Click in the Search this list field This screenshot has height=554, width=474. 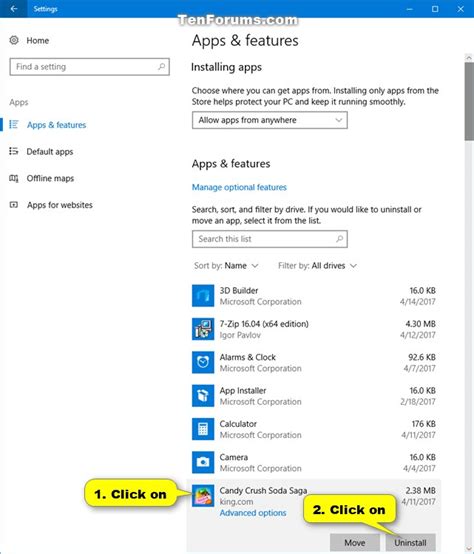tap(269, 239)
